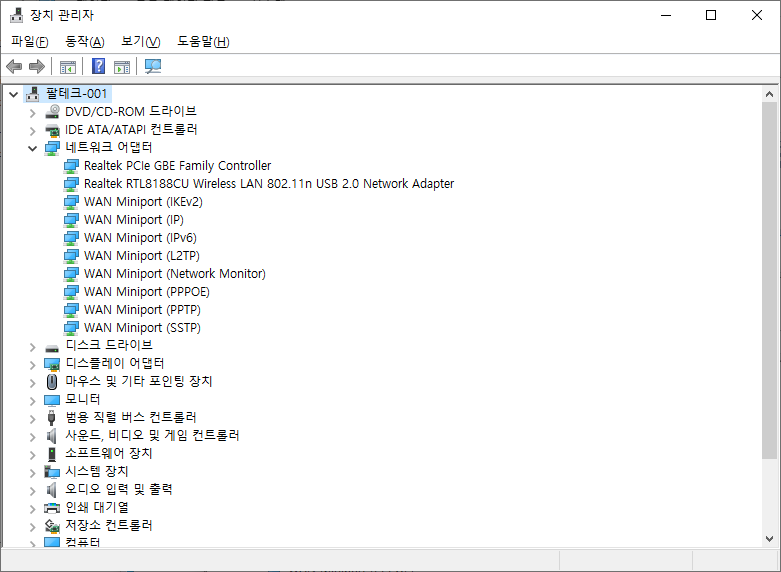The width and height of the screenshot is (781, 572).
Task: Expand the IDE ATA/ATAPI 컨트롤러 node
Action: click(x=33, y=131)
